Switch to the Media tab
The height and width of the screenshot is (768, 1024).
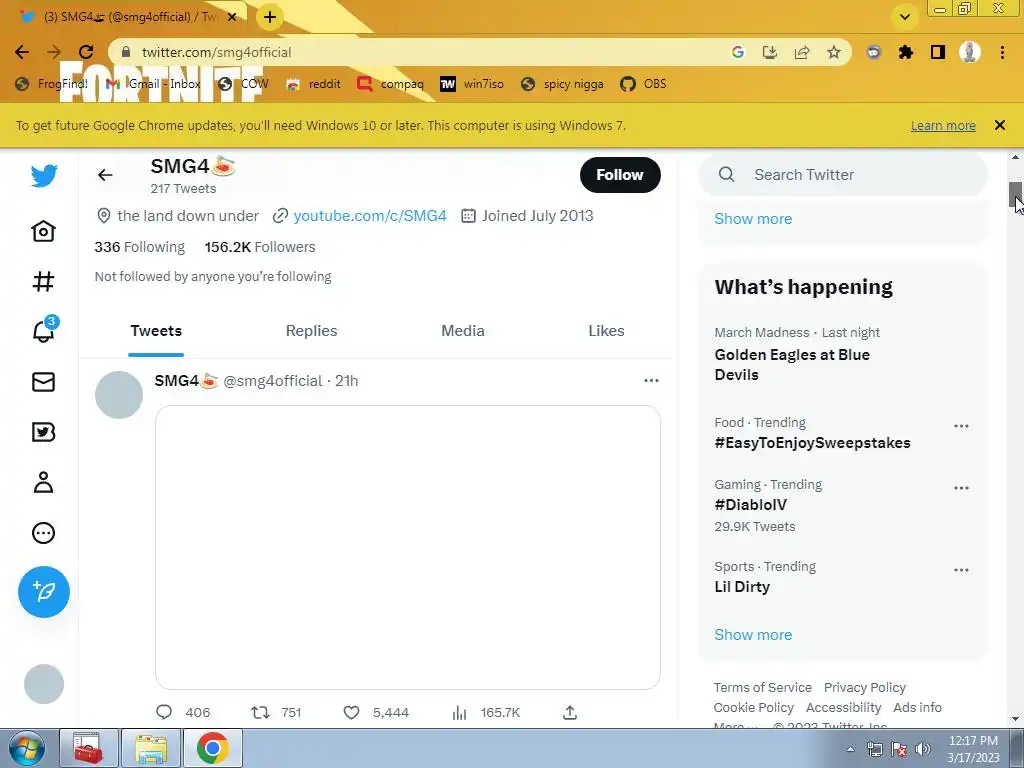[463, 331]
